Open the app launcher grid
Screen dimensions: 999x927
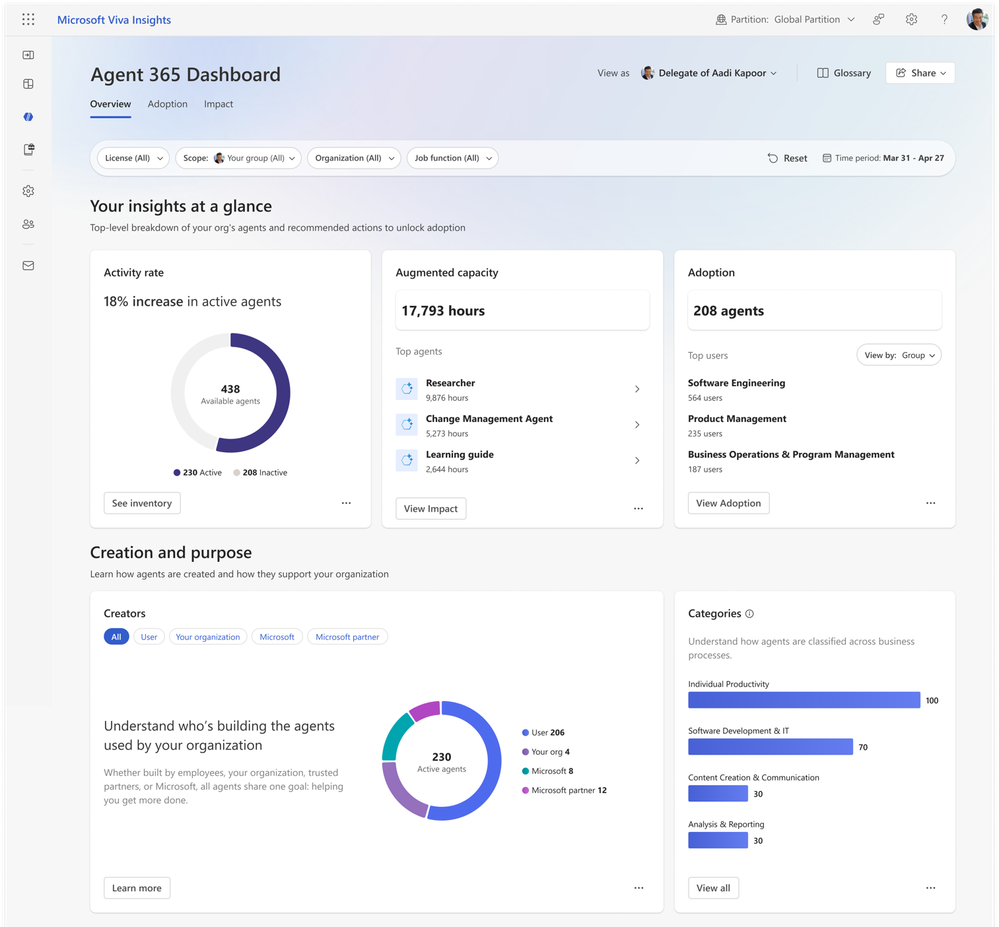click(28, 20)
